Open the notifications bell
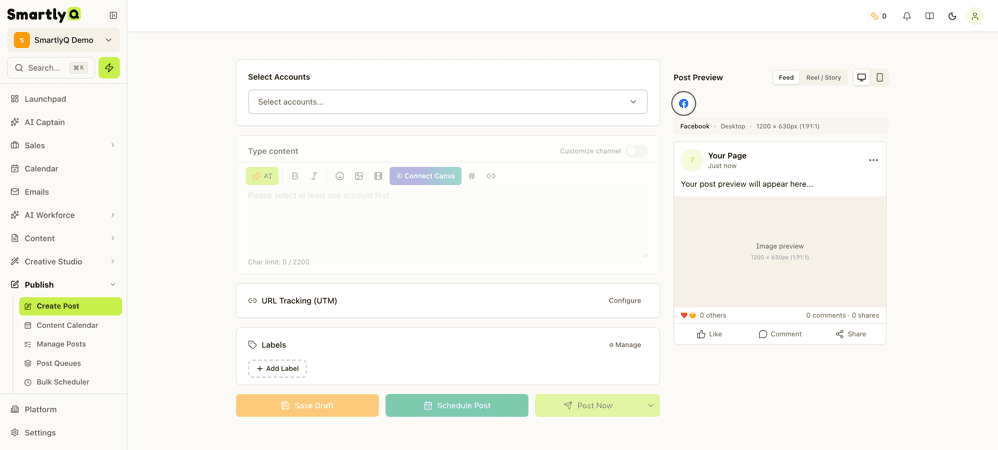The height and width of the screenshot is (450, 998). 907,17
